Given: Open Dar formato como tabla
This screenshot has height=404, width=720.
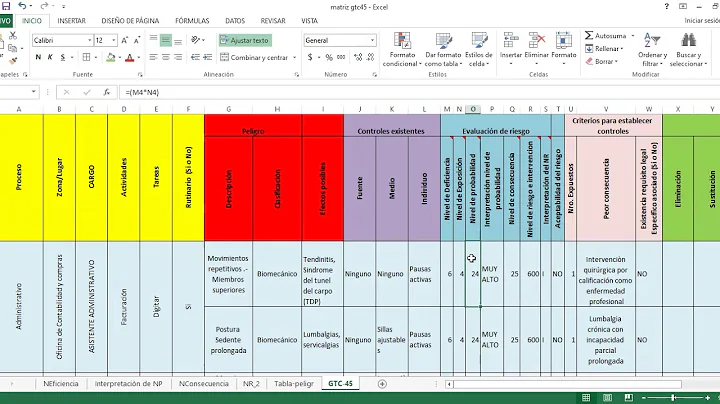Looking at the screenshot, I should 443,50.
